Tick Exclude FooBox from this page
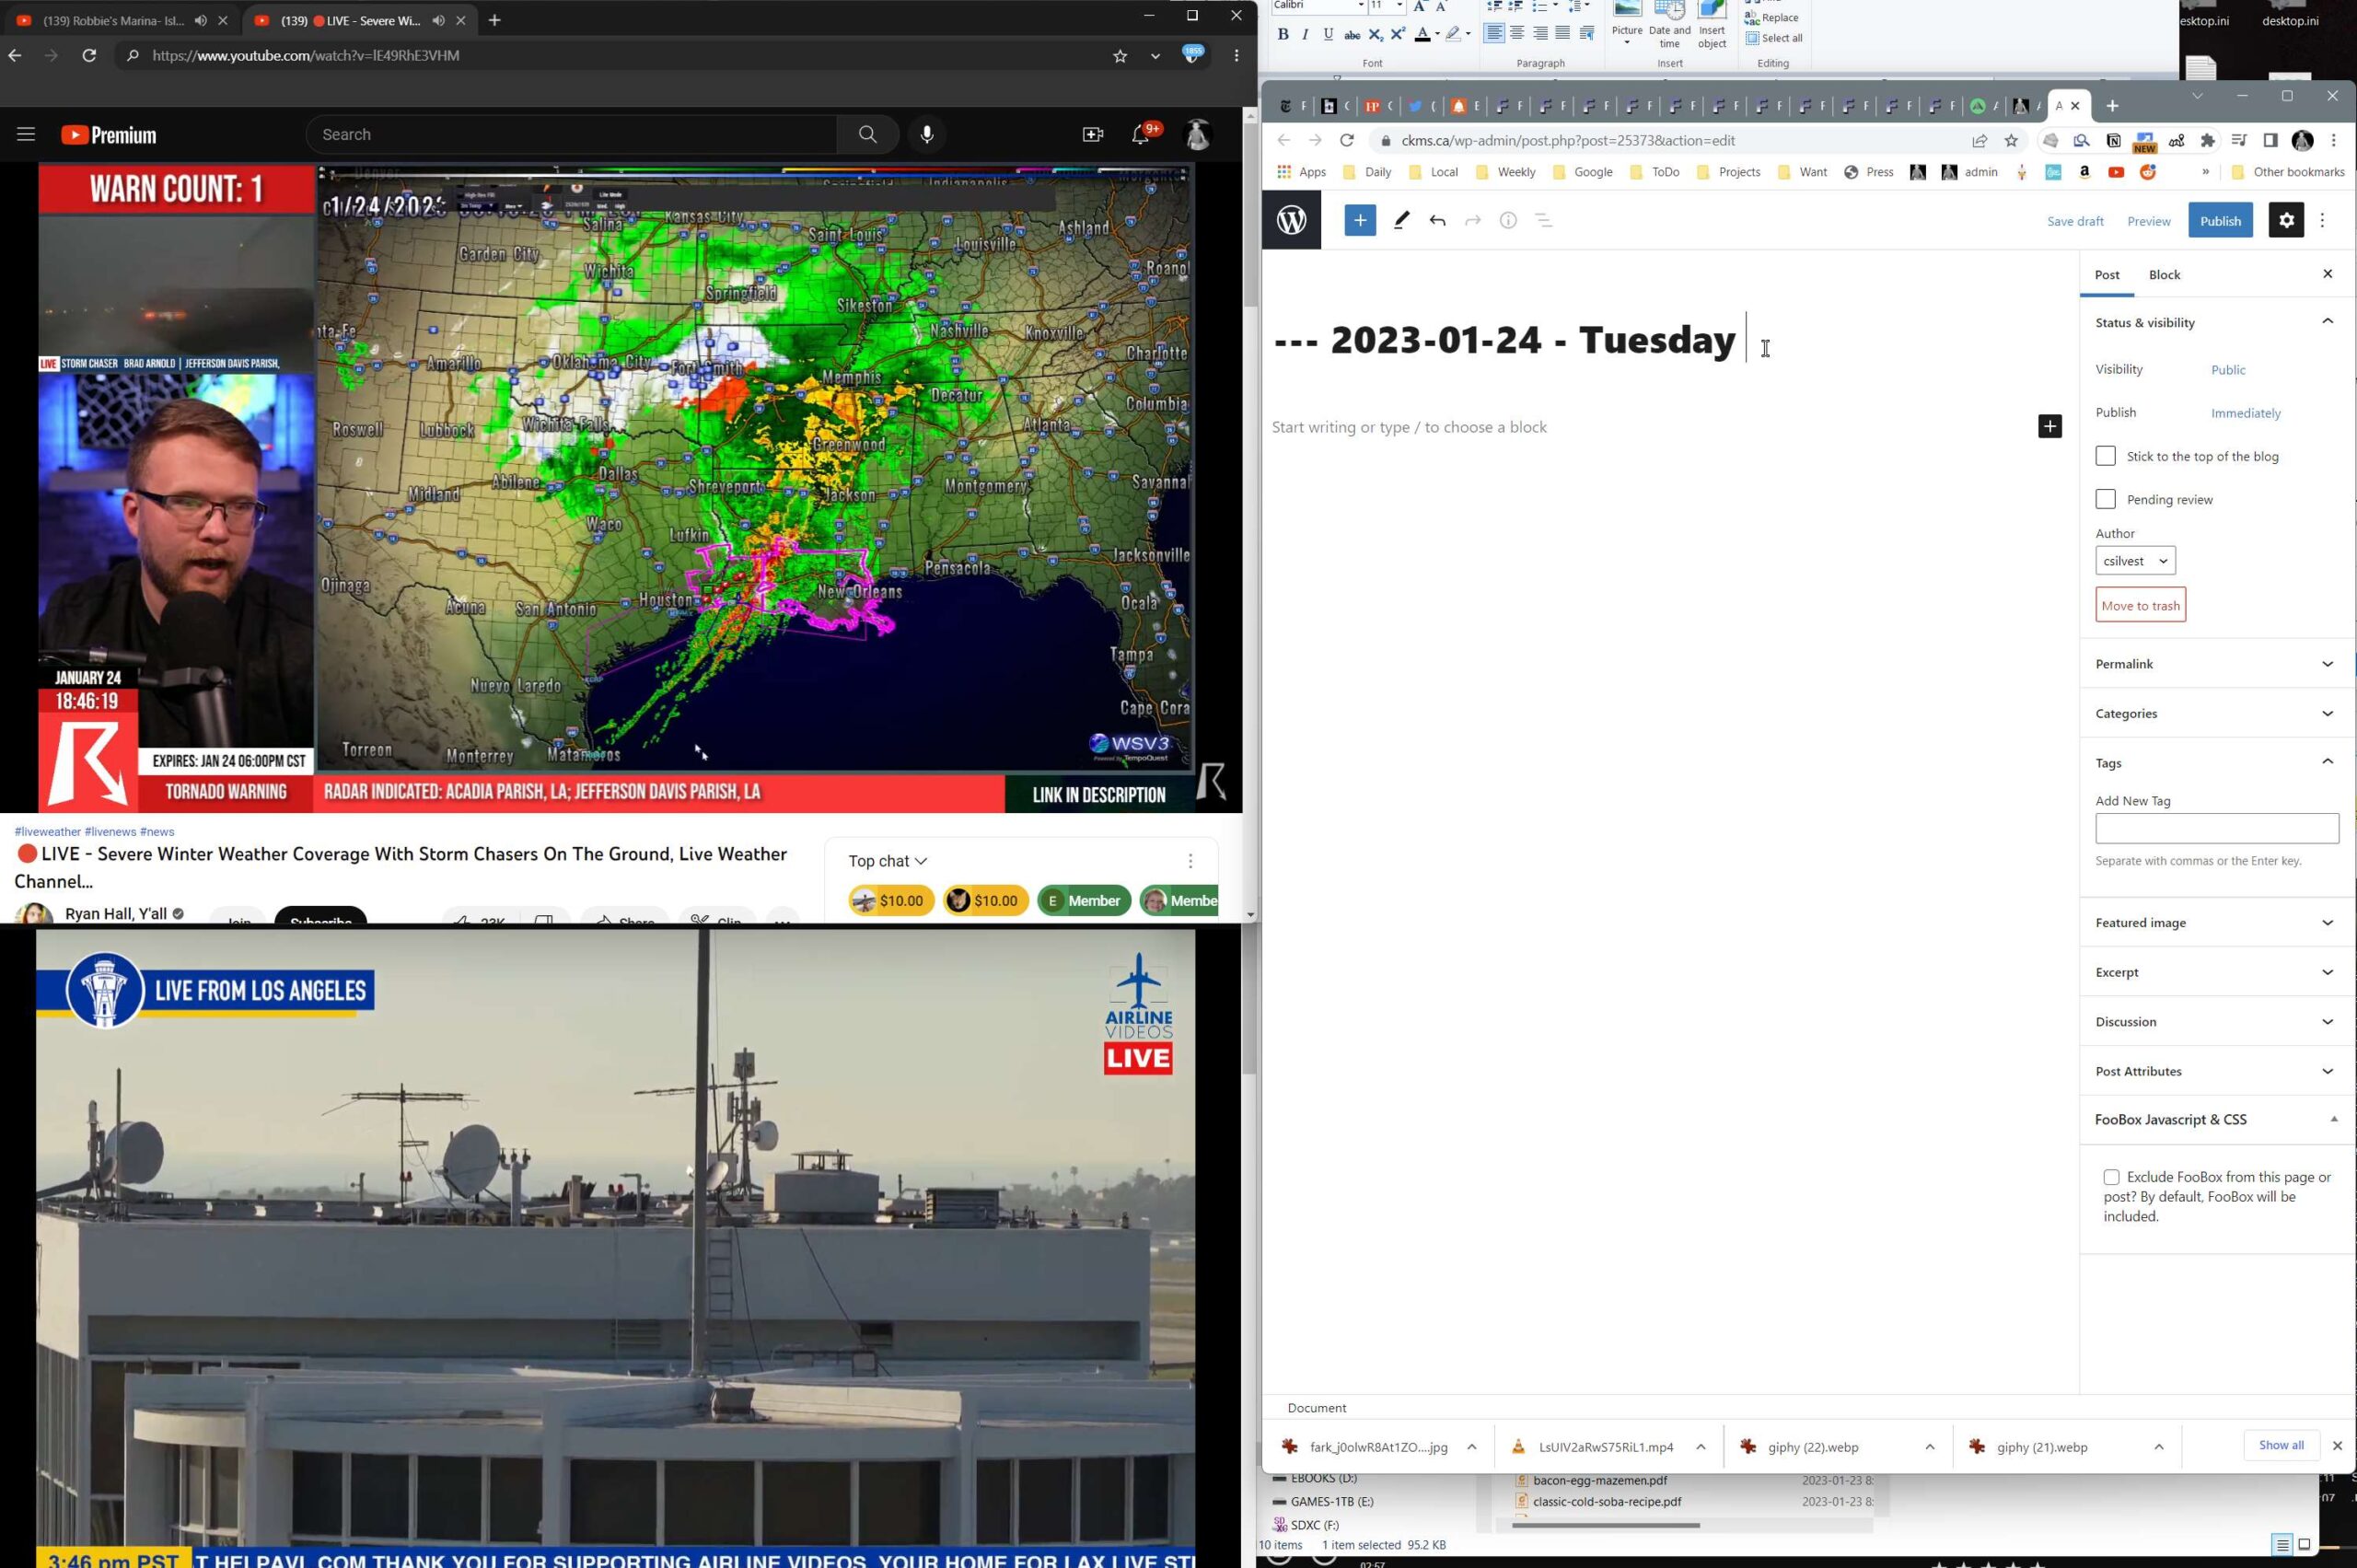This screenshot has height=1568, width=2357. [x=2111, y=1177]
